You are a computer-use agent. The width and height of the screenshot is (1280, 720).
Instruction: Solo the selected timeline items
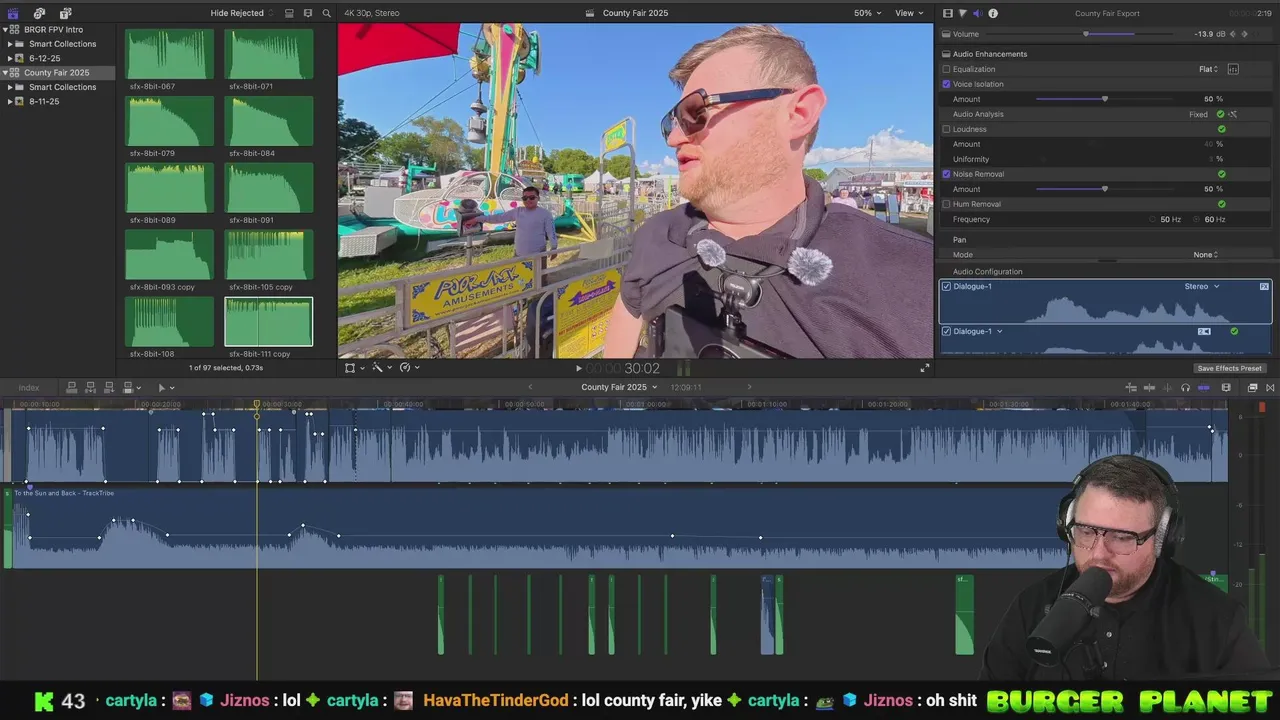[x=1185, y=387]
